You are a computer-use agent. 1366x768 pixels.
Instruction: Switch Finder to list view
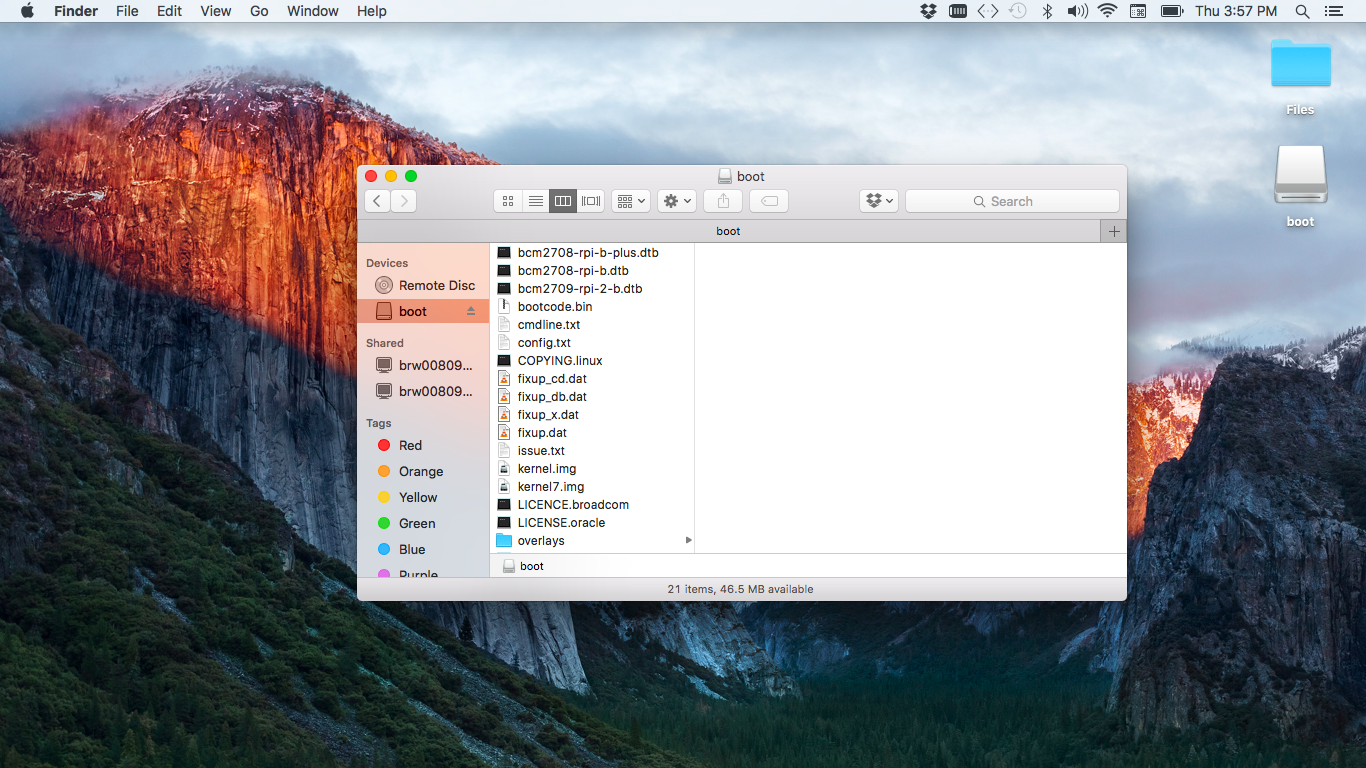(x=536, y=201)
